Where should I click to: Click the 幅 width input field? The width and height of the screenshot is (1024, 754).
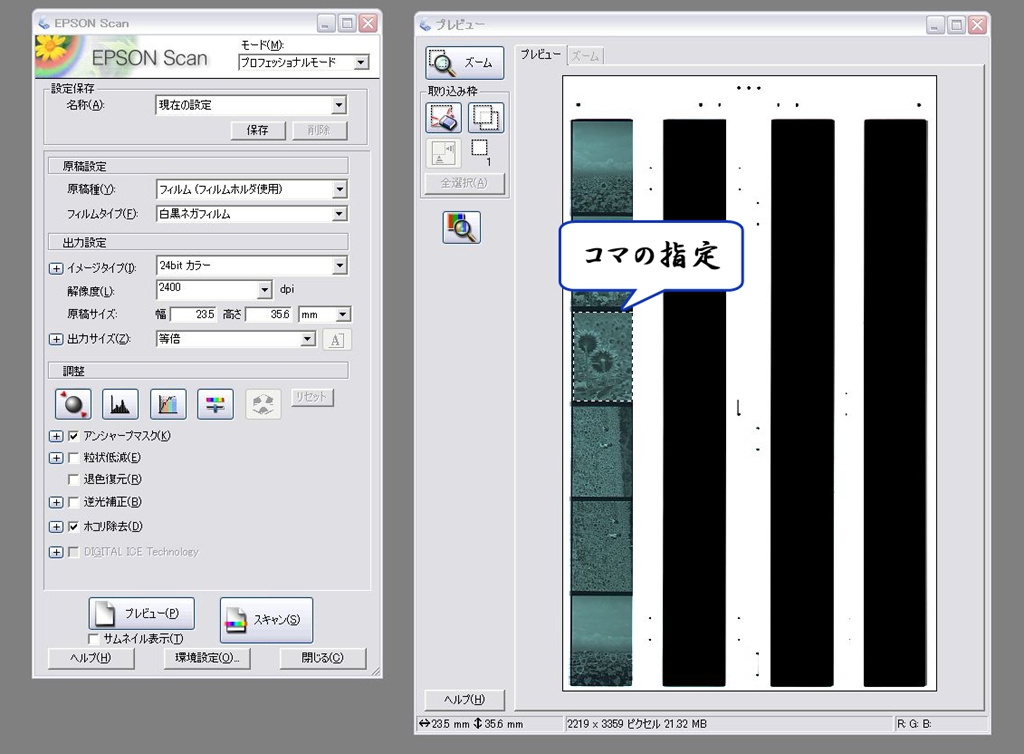pyautogui.click(x=194, y=315)
